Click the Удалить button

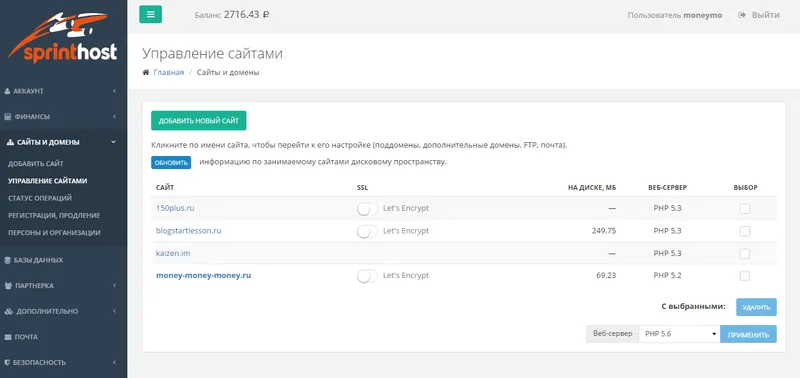[756, 307]
